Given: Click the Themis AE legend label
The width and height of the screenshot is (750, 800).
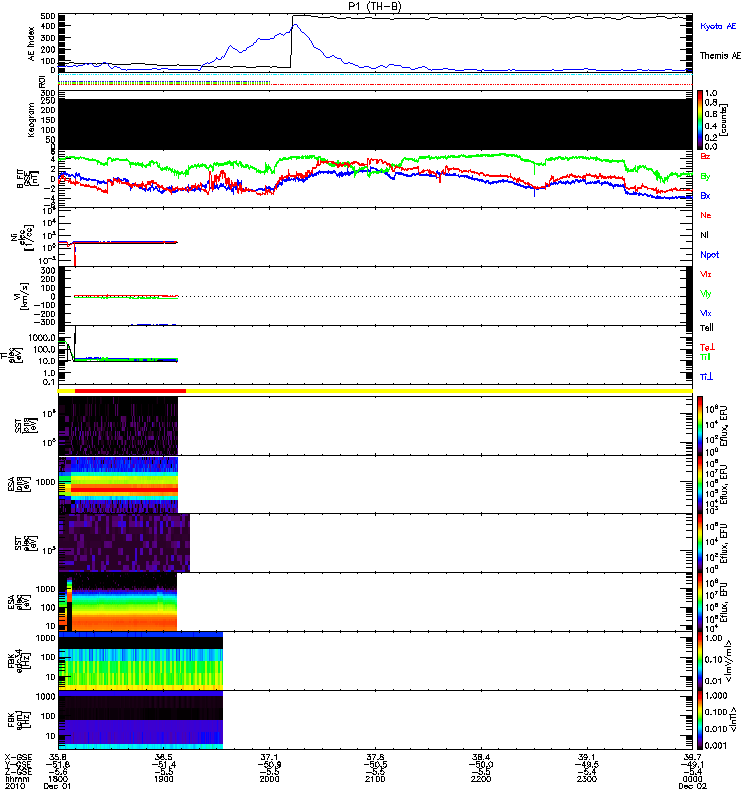Looking at the screenshot, I should coord(721,57).
